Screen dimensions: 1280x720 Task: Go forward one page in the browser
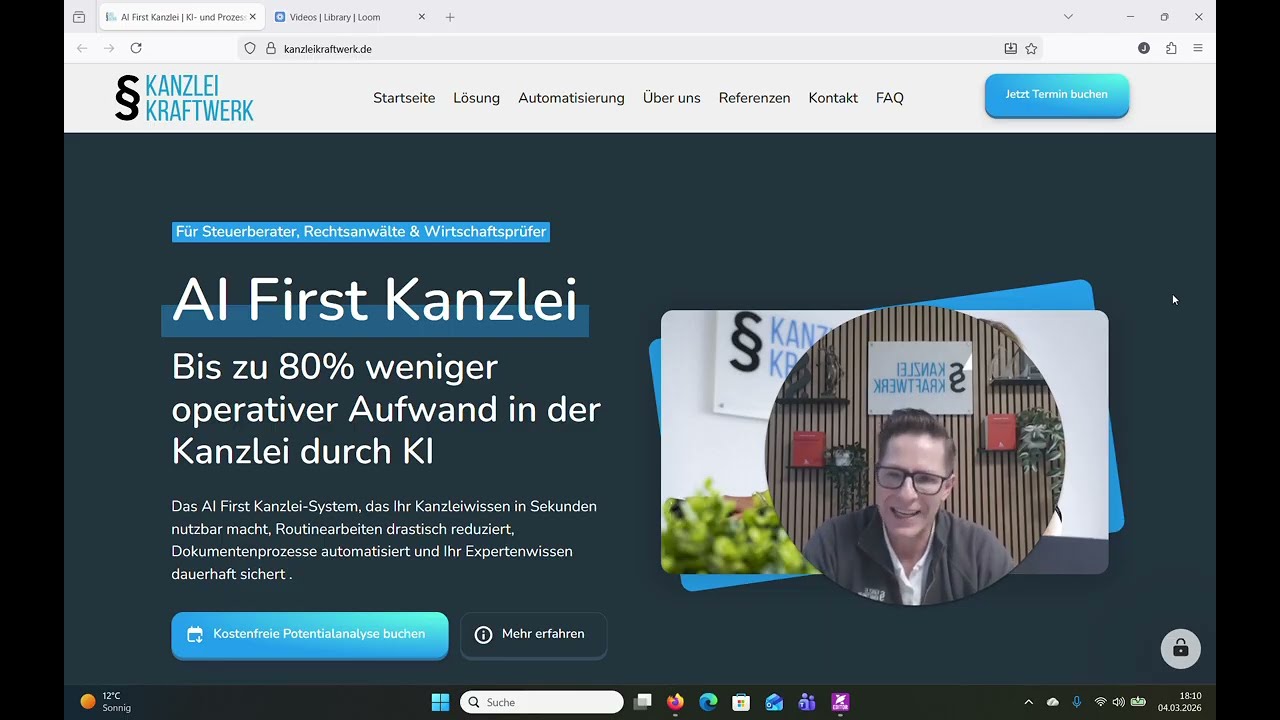pos(109,48)
